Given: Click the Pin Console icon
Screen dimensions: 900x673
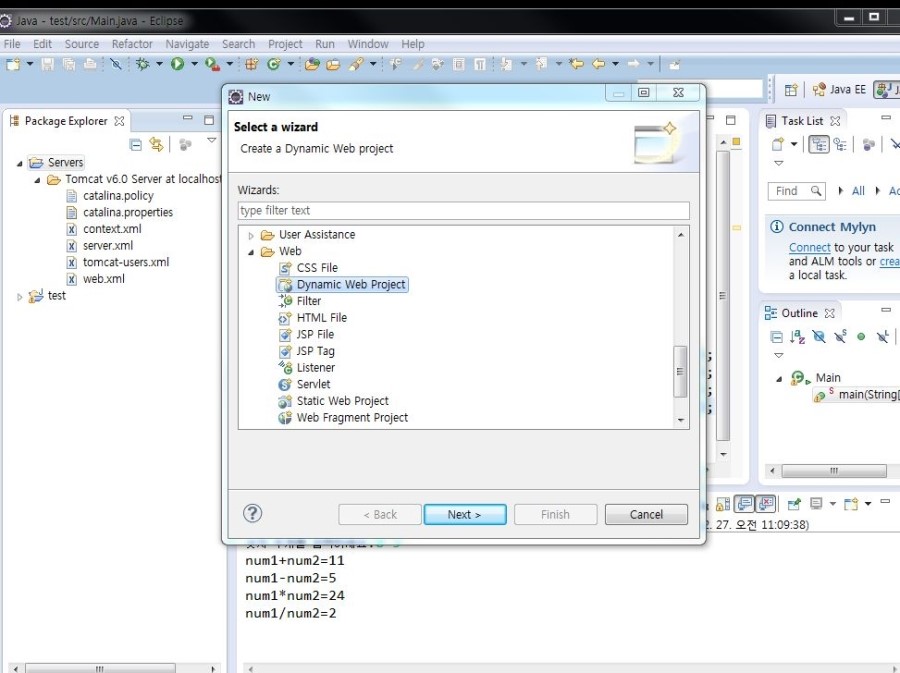Looking at the screenshot, I should coord(794,504).
